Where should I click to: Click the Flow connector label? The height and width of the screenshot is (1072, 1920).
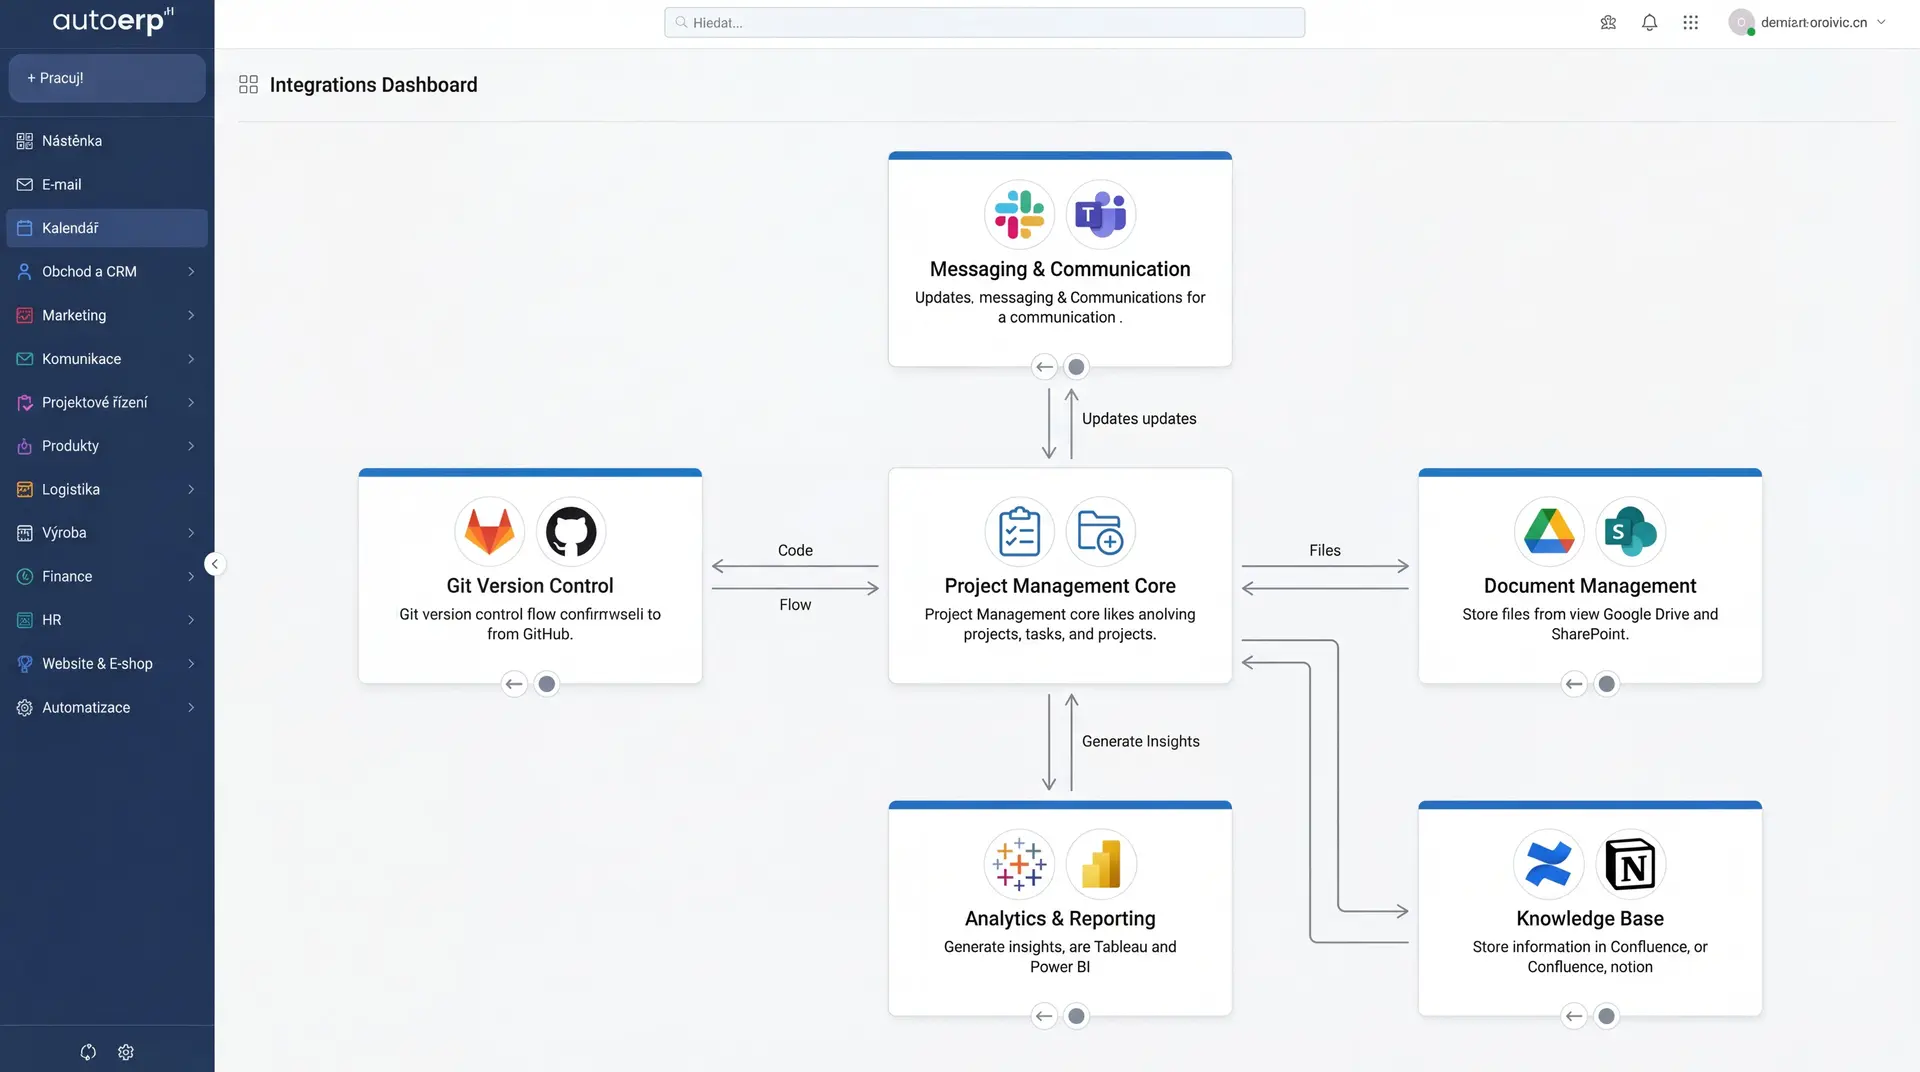pyautogui.click(x=795, y=605)
